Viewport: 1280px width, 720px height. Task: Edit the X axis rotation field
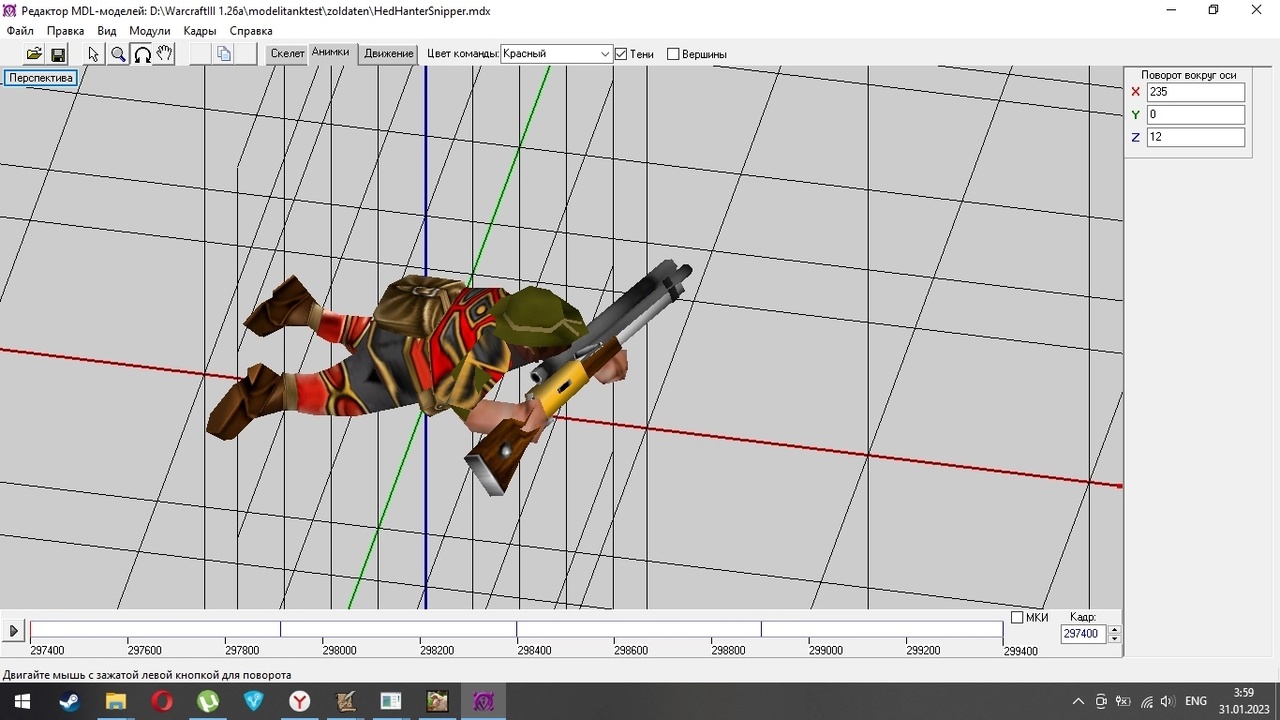1196,92
